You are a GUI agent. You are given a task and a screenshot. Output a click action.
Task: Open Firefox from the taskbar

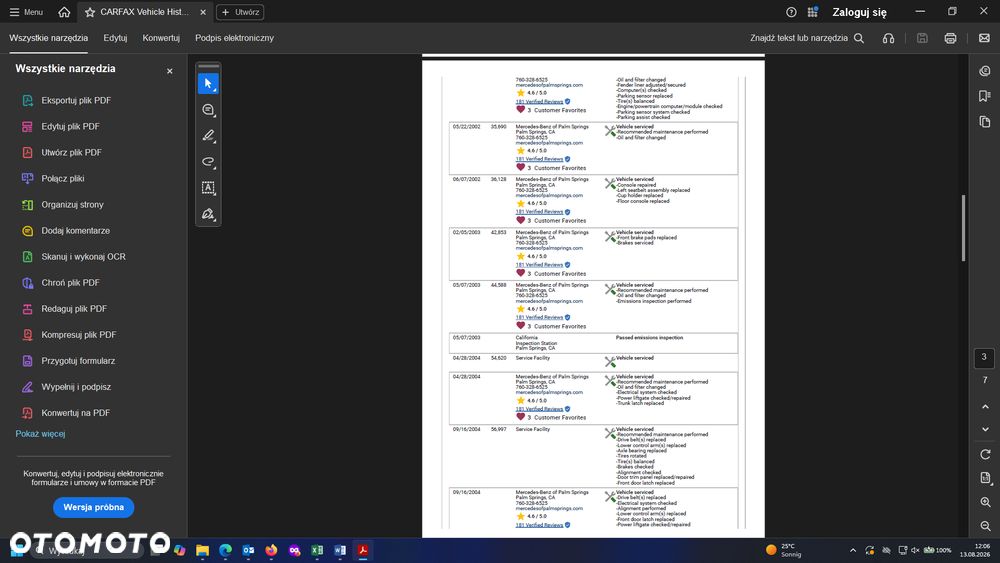point(271,550)
